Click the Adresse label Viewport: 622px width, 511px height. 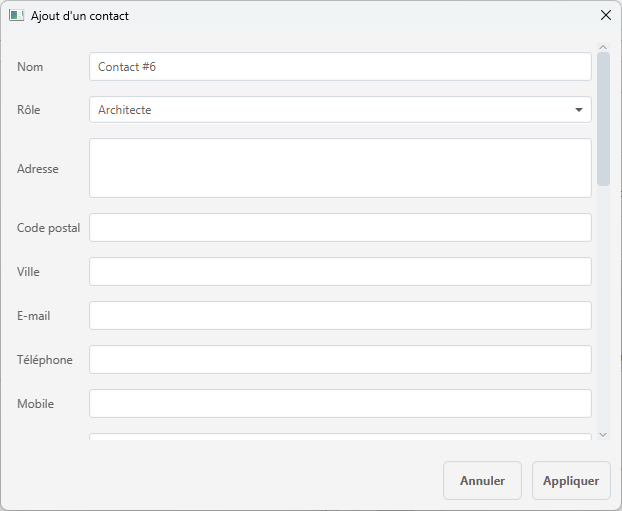(38, 169)
